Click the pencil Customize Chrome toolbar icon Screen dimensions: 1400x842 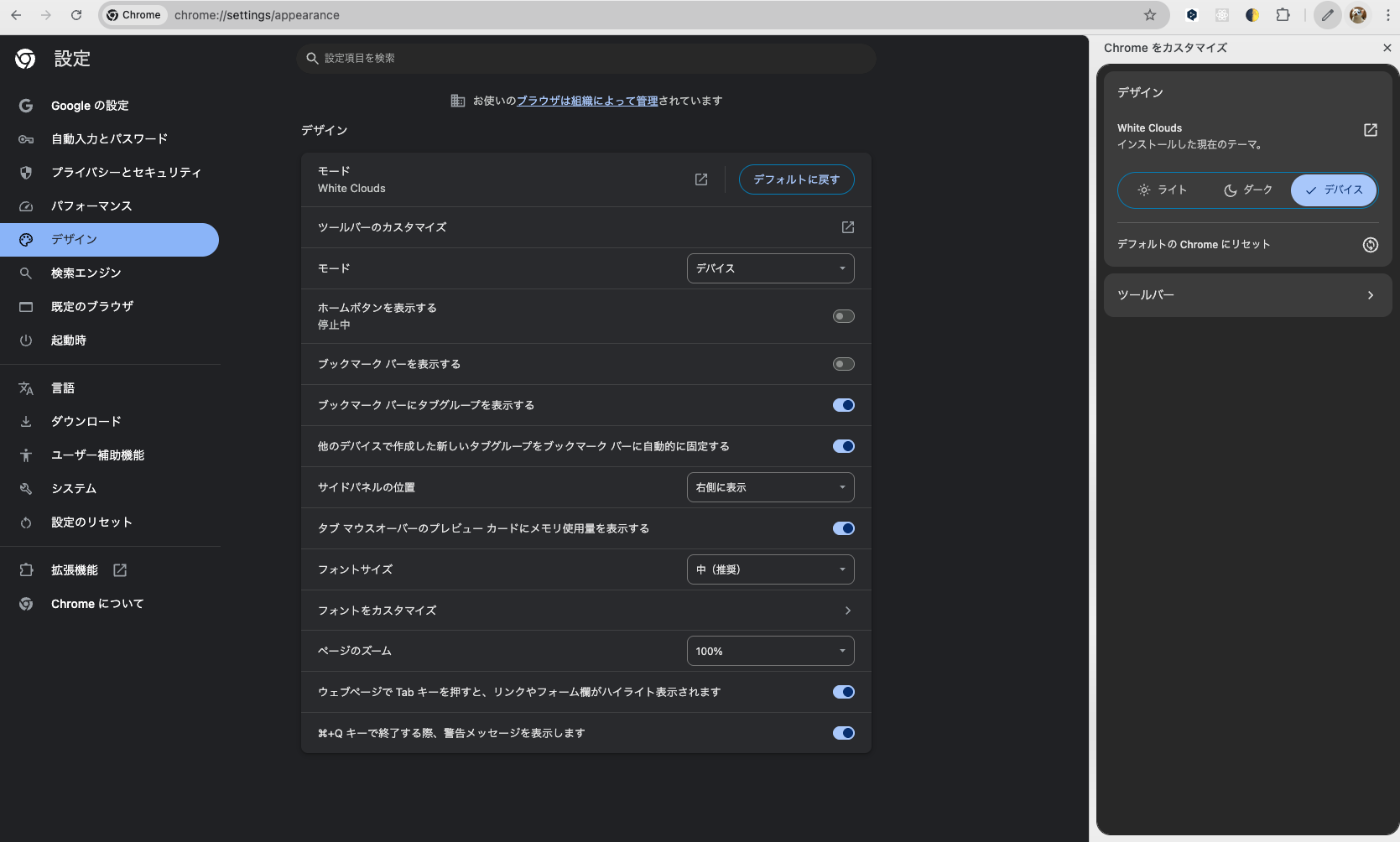pyautogui.click(x=1327, y=15)
